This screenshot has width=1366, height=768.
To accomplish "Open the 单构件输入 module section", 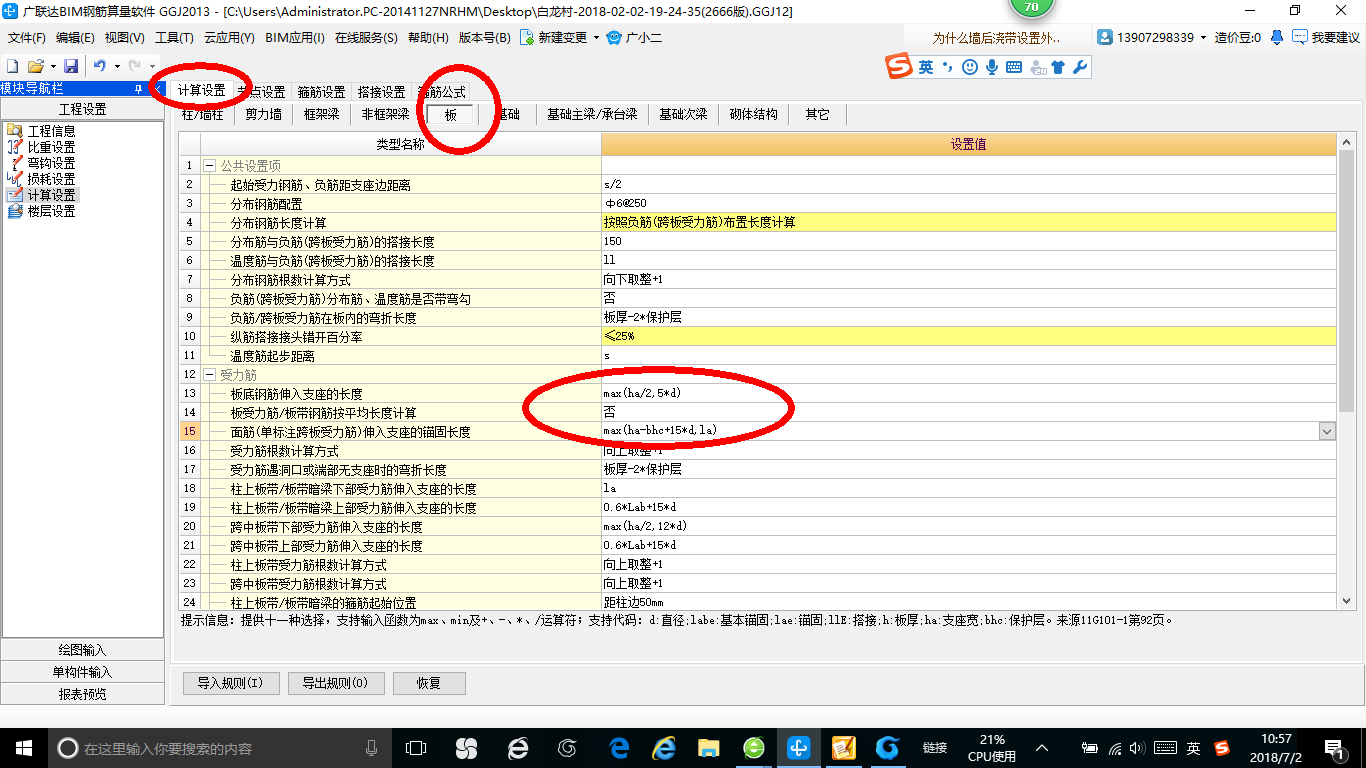I will (82, 672).
